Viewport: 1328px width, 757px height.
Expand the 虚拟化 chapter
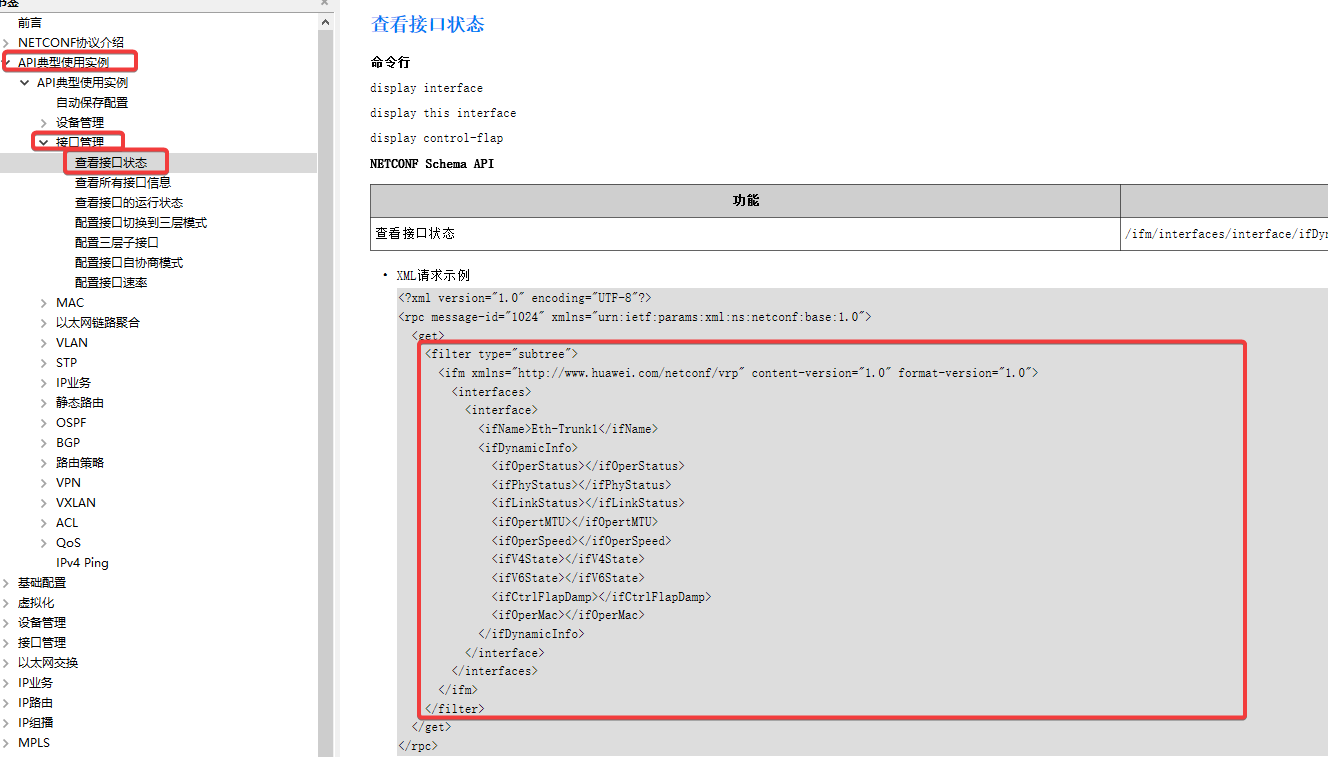click(x=6, y=603)
